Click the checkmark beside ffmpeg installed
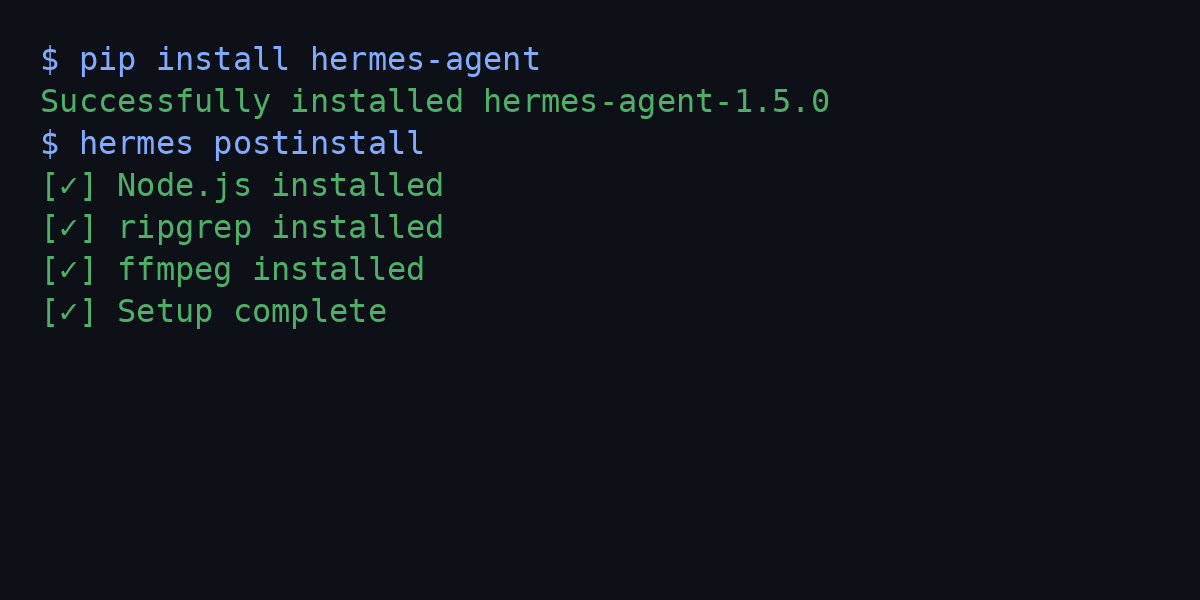 tap(68, 270)
